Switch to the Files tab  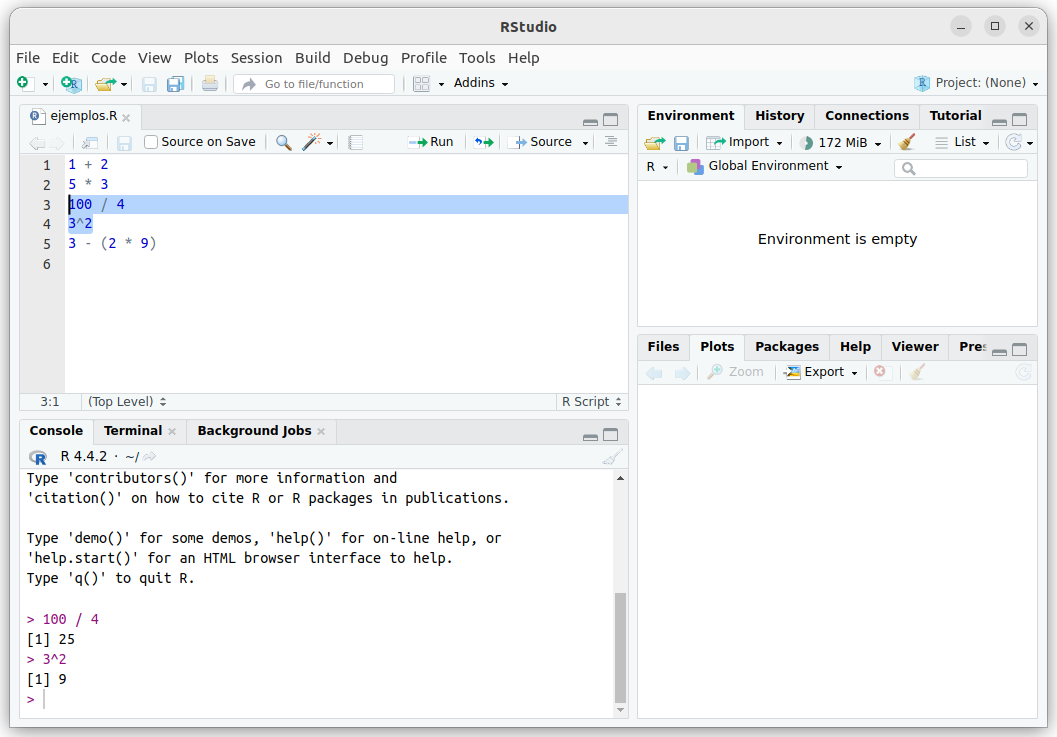[x=663, y=347]
